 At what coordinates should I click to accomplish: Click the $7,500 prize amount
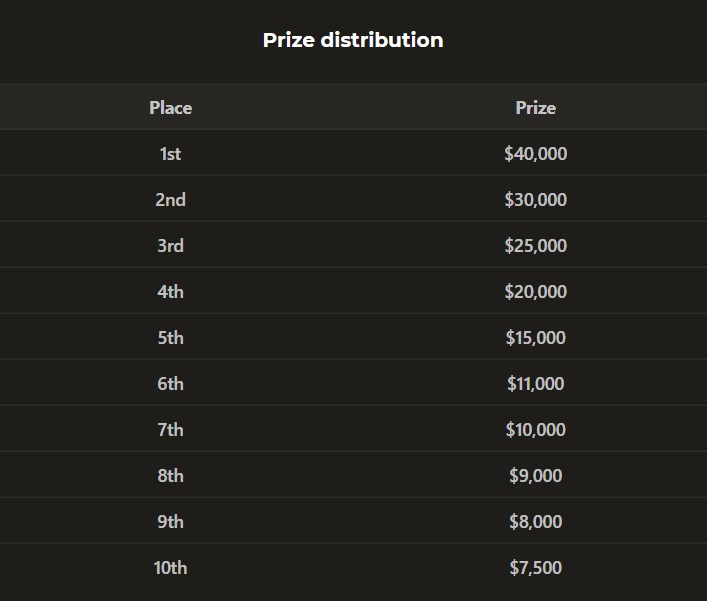pyautogui.click(x=535, y=568)
